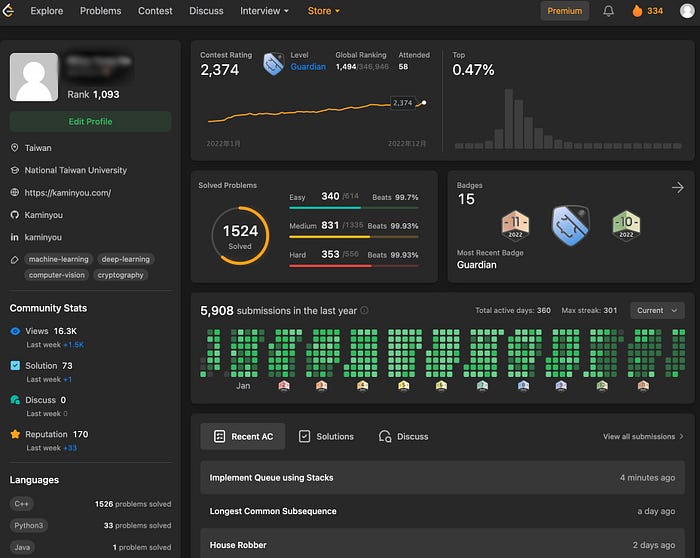Click View all submissions link
The image size is (700, 558).
pos(643,436)
